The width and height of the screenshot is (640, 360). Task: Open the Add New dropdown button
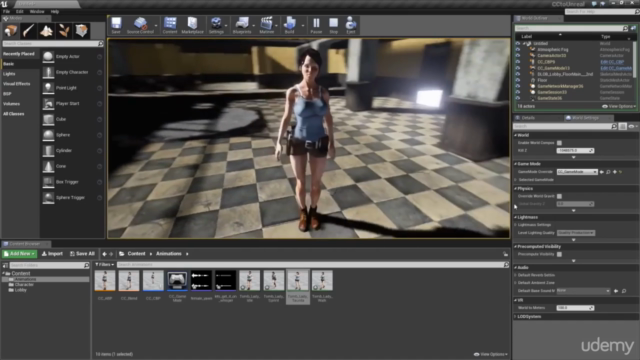click(19, 254)
